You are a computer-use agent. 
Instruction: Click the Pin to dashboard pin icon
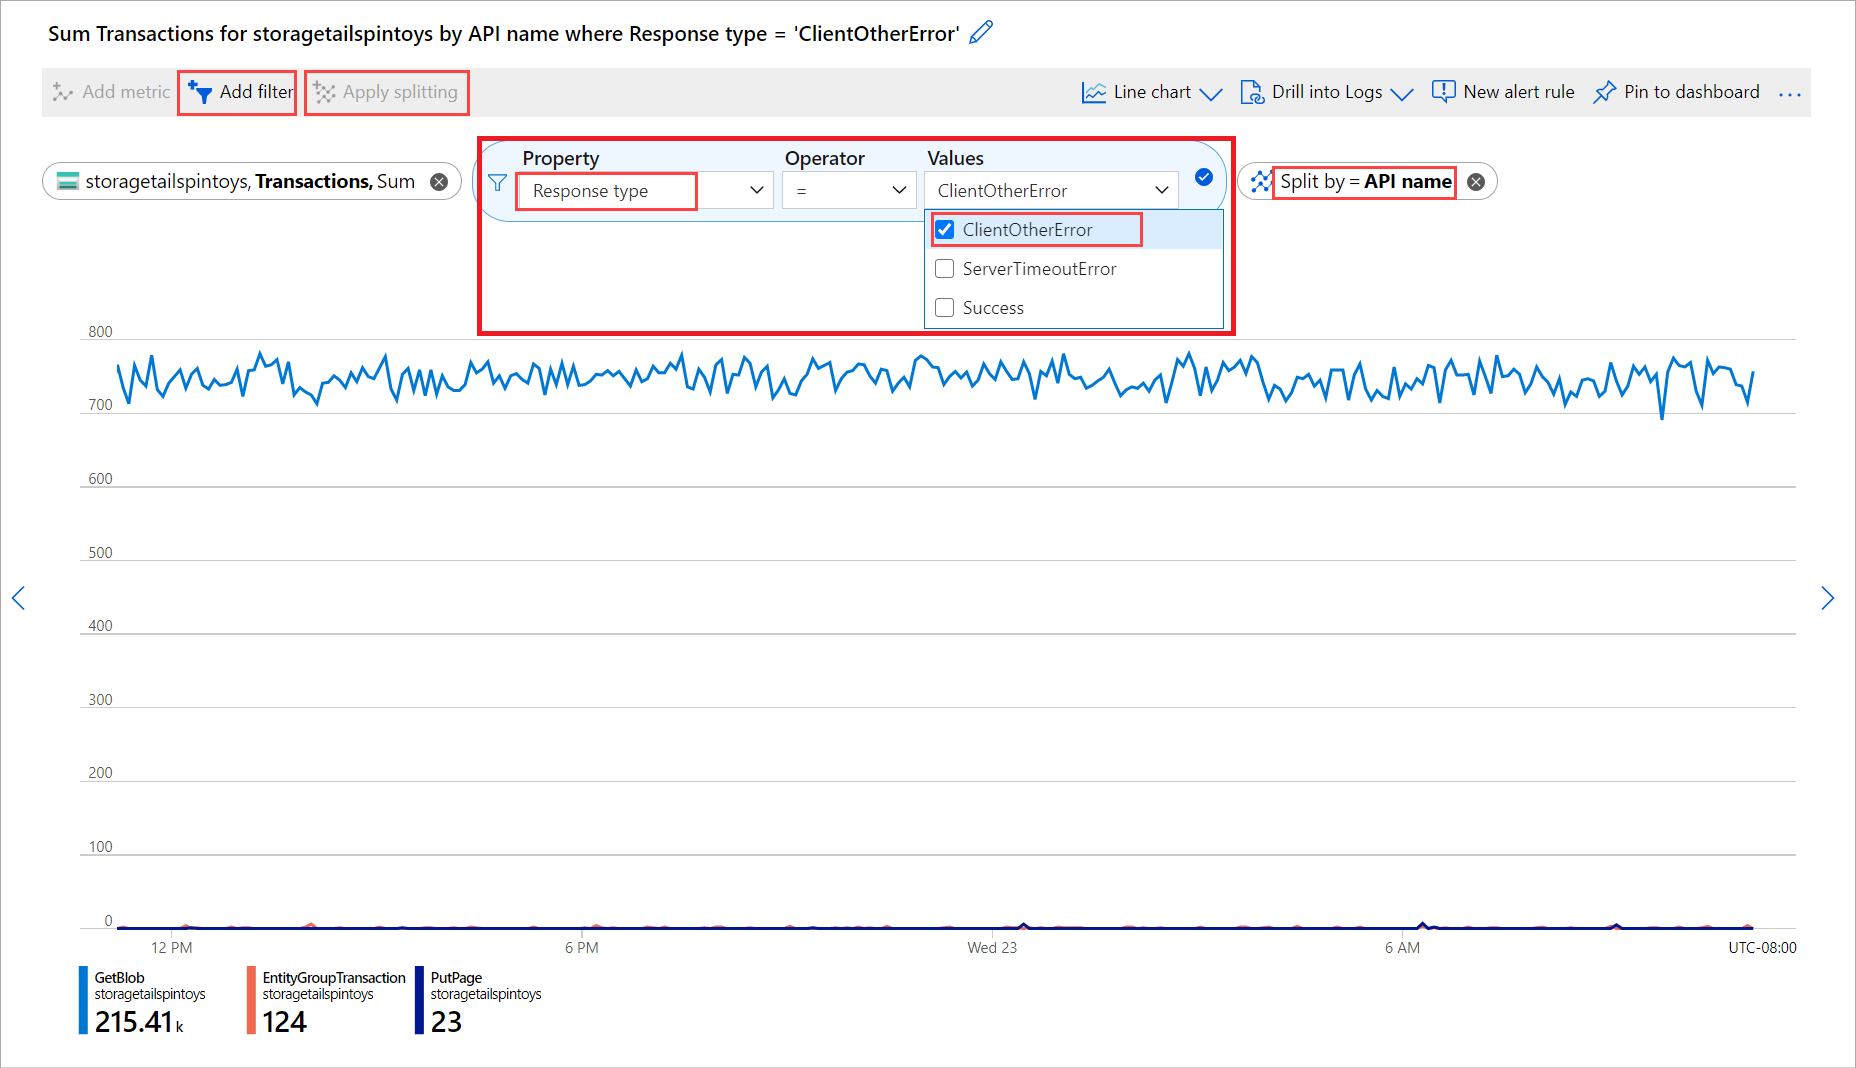(1604, 92)
